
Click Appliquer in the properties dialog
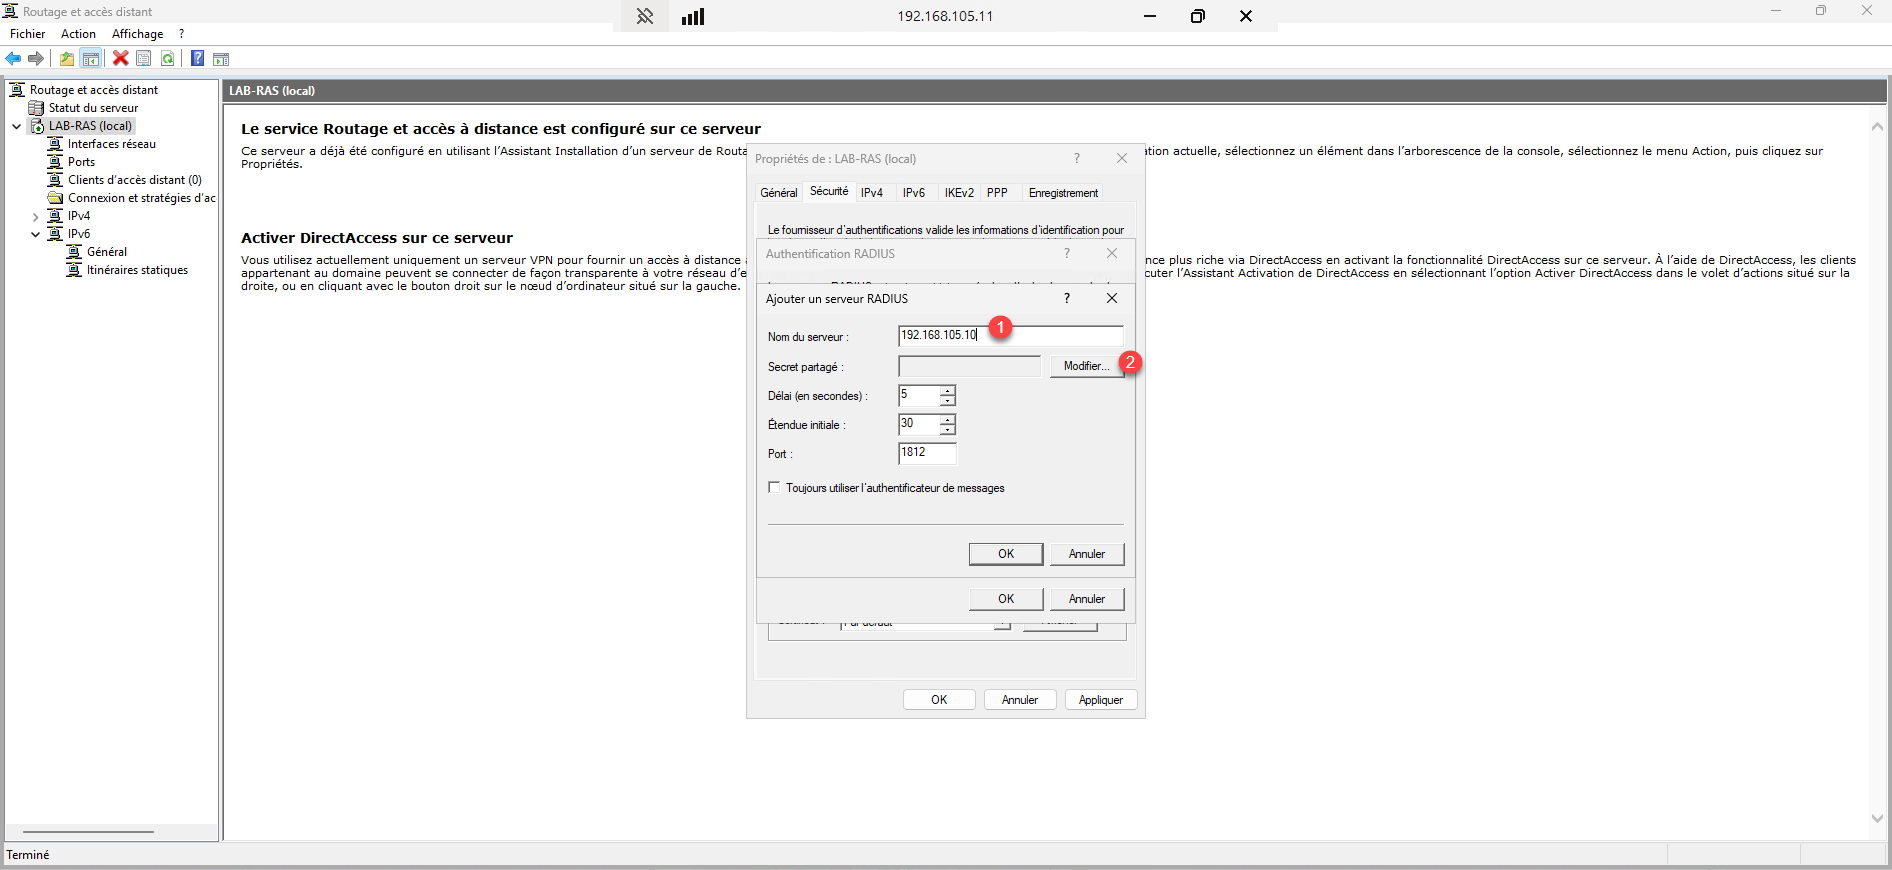pyautogui.click(x=1100, y=700)
